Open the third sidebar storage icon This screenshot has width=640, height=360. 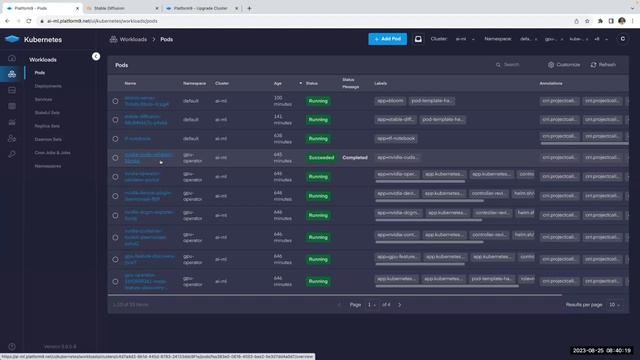pyautogui.click(x=12, y=90)
